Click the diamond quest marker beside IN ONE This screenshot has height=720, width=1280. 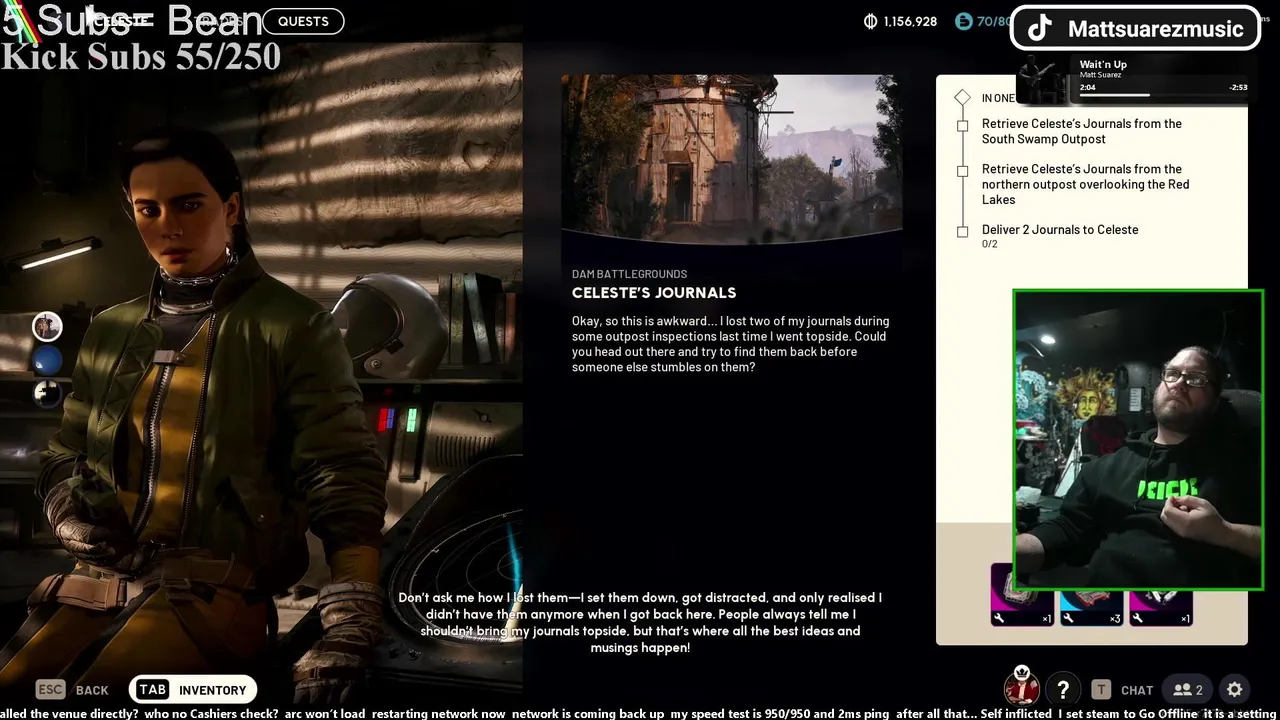tap(962, 97)
